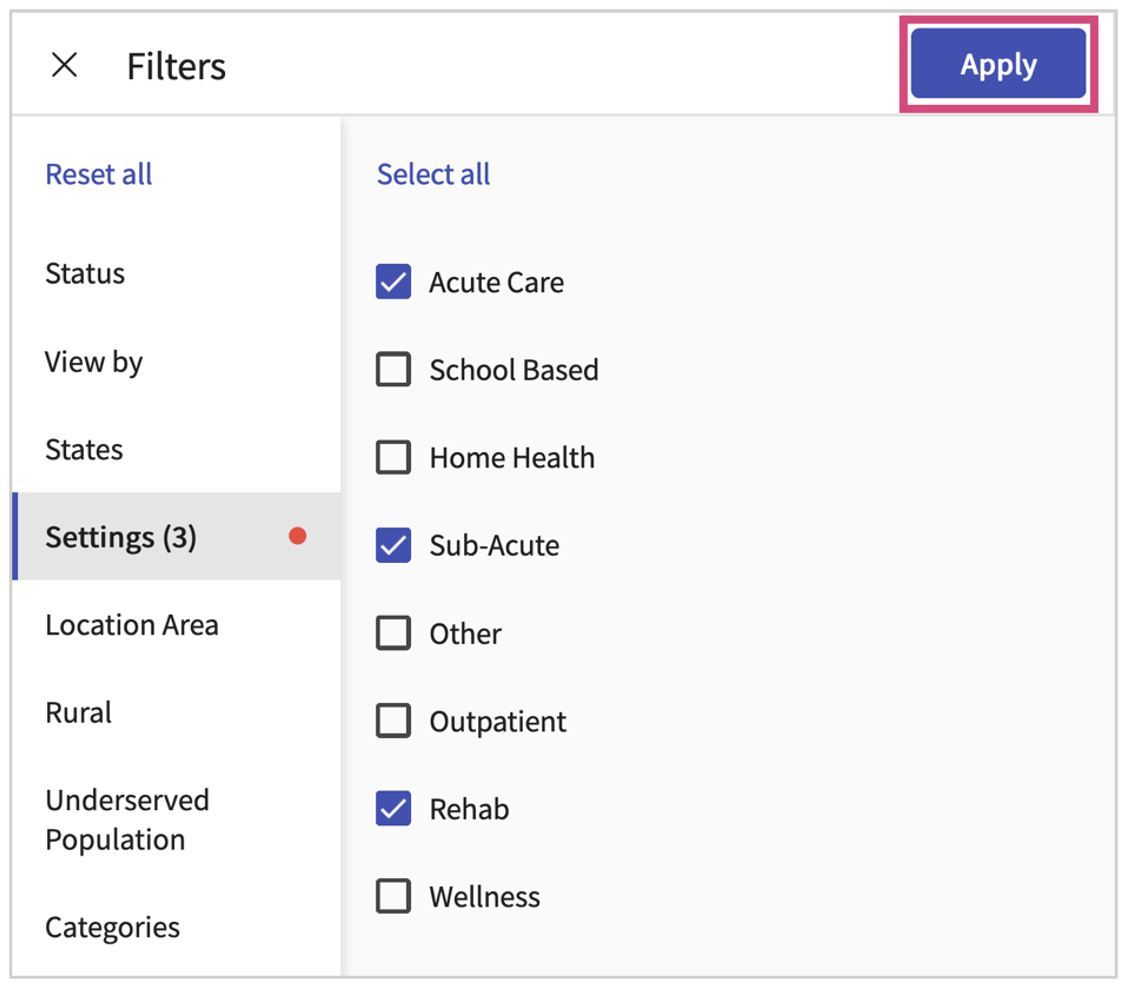This screenshot has width=1130, height=986.
Task: Enable the Home Health checkbox
Action: pyautogui.click(x=393, y=458)
